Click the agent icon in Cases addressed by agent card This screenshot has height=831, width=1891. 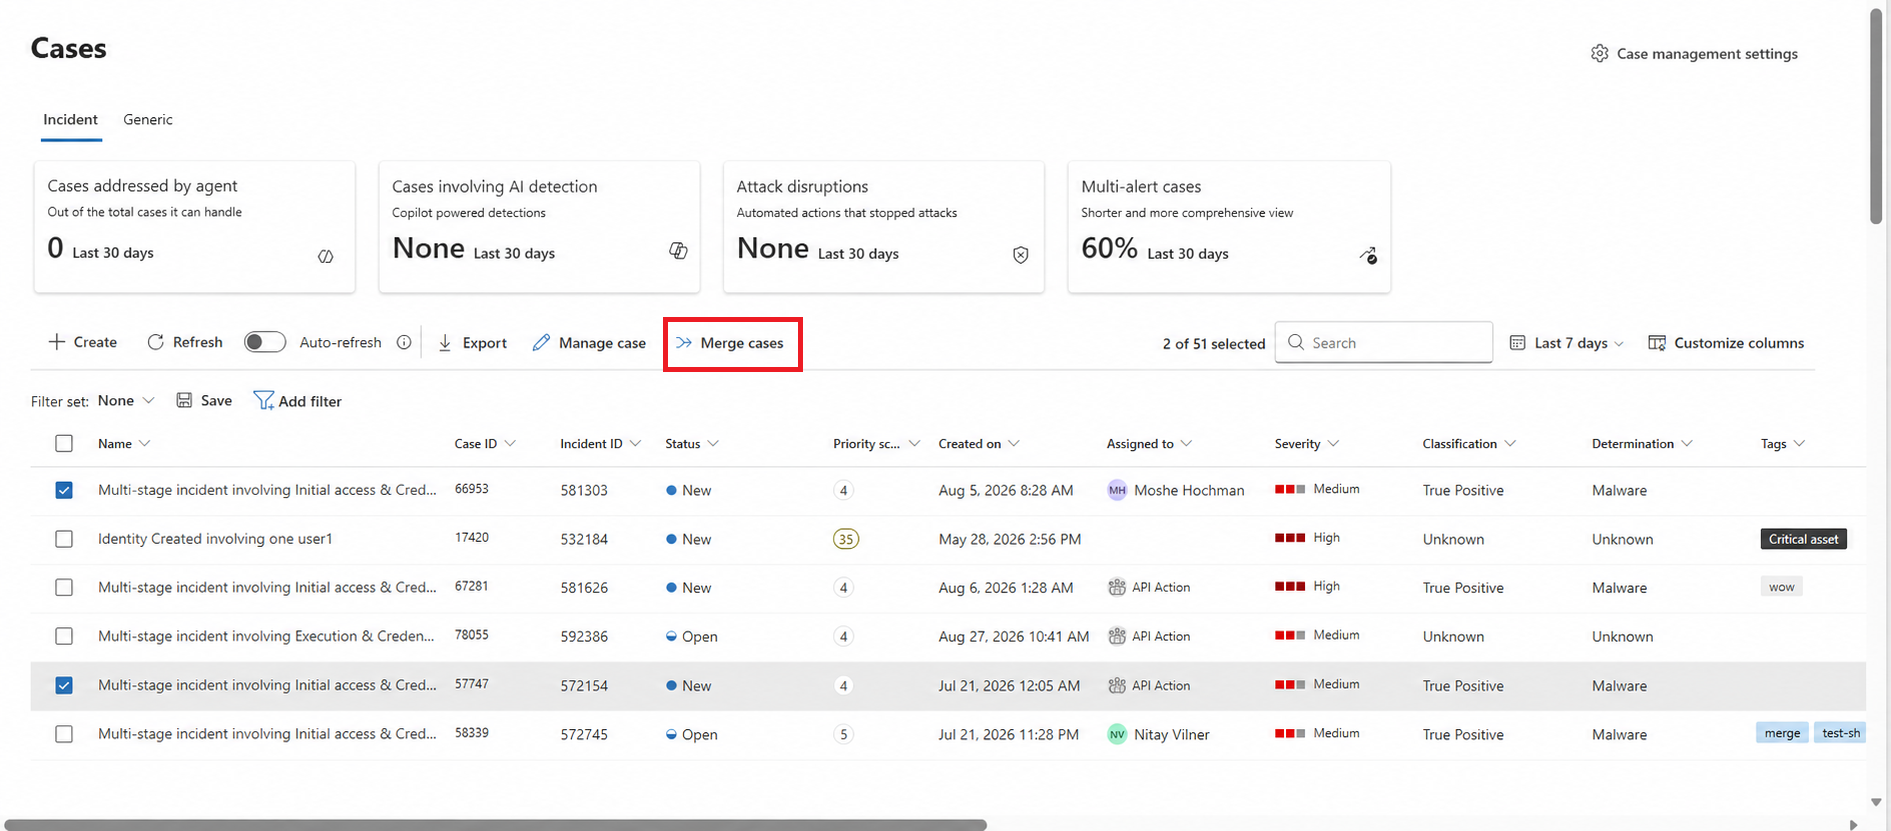click(325, 256)
